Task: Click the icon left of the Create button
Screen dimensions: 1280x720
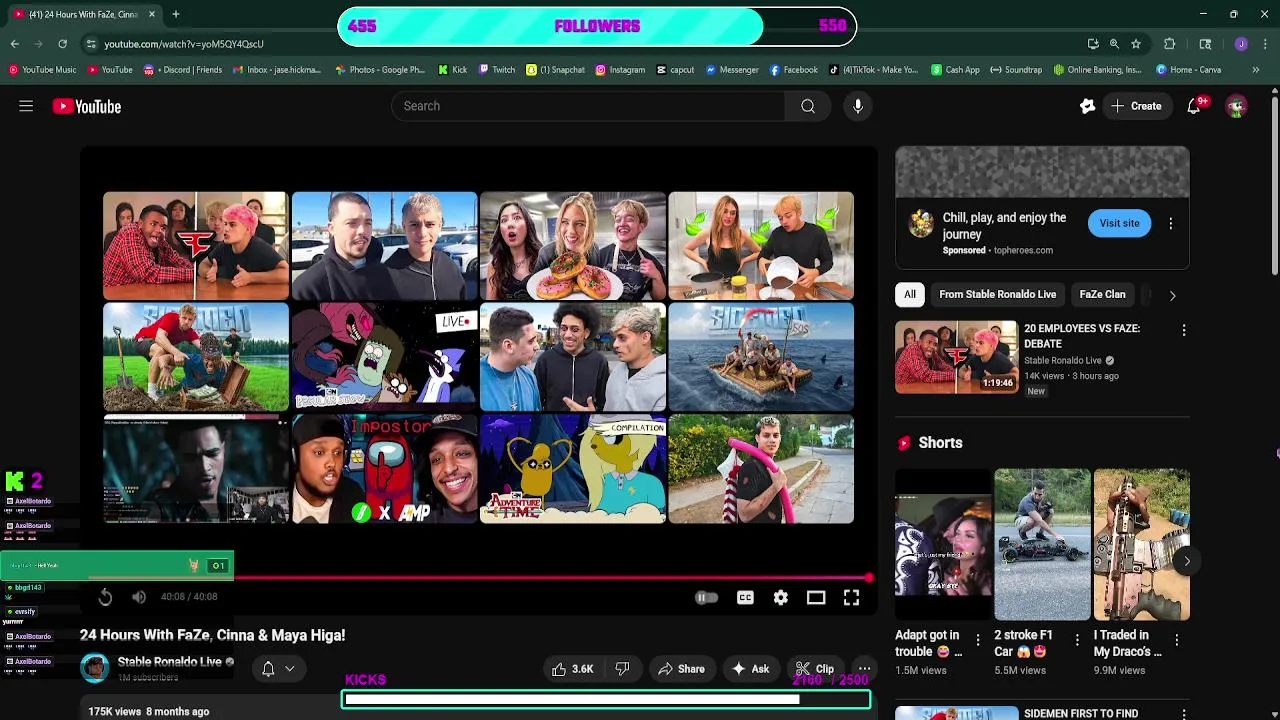Action: click(x=1087, y=106)
